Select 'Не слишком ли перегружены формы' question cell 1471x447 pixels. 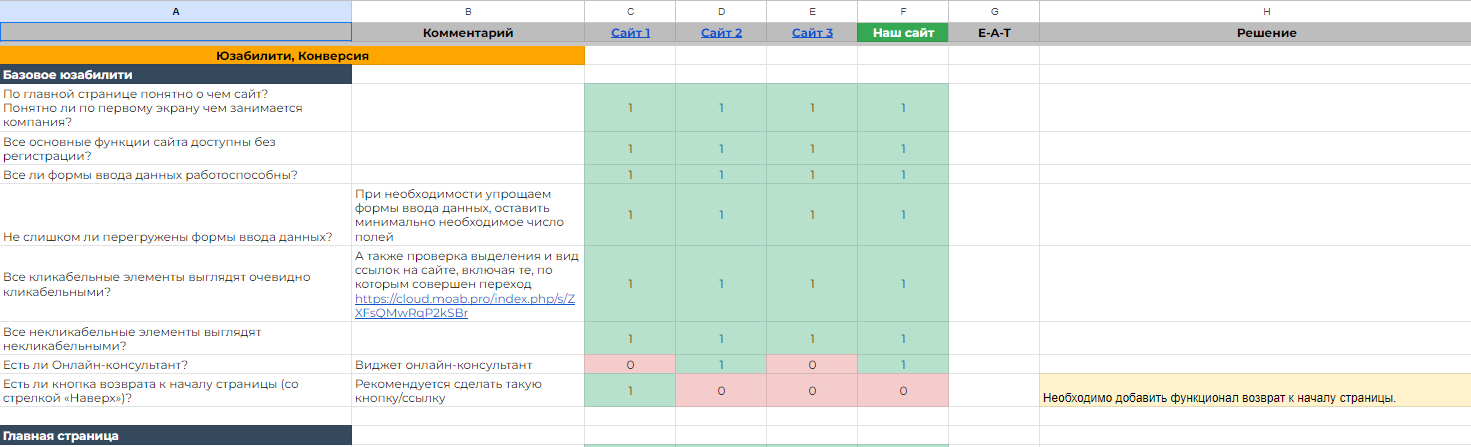176,215
